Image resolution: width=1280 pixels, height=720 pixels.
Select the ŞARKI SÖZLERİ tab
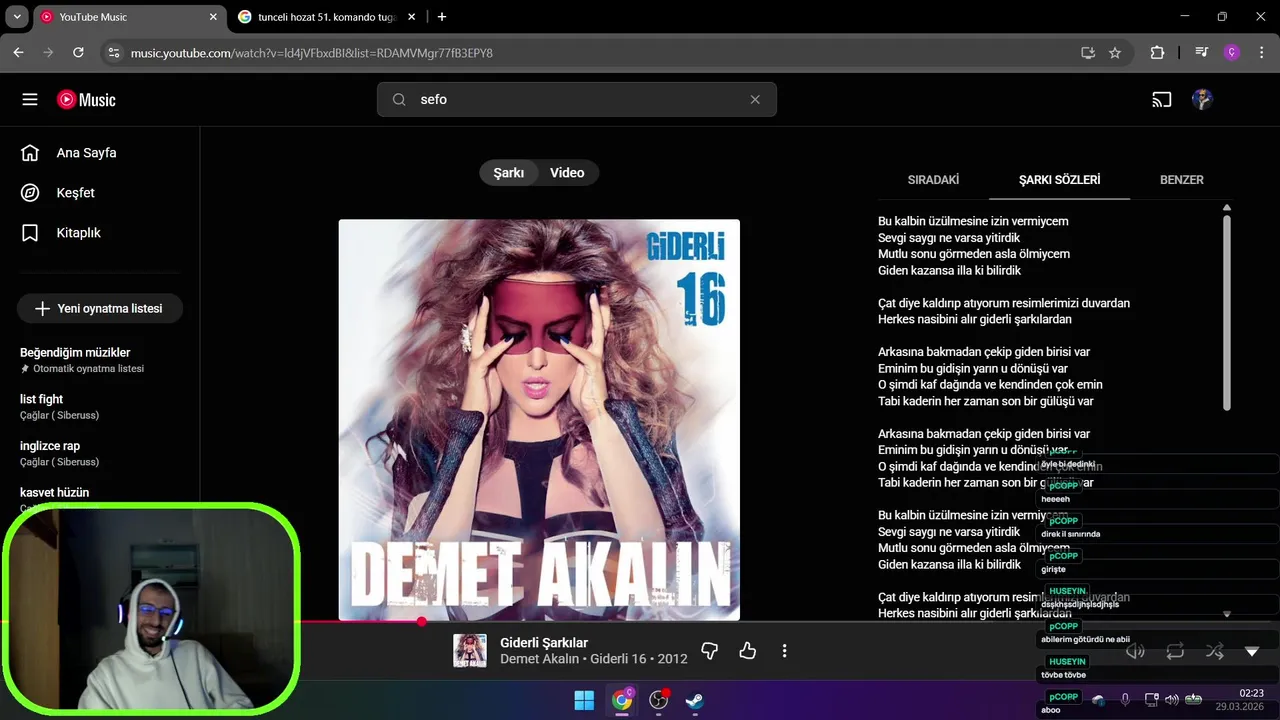click(x=1059, y=180)
